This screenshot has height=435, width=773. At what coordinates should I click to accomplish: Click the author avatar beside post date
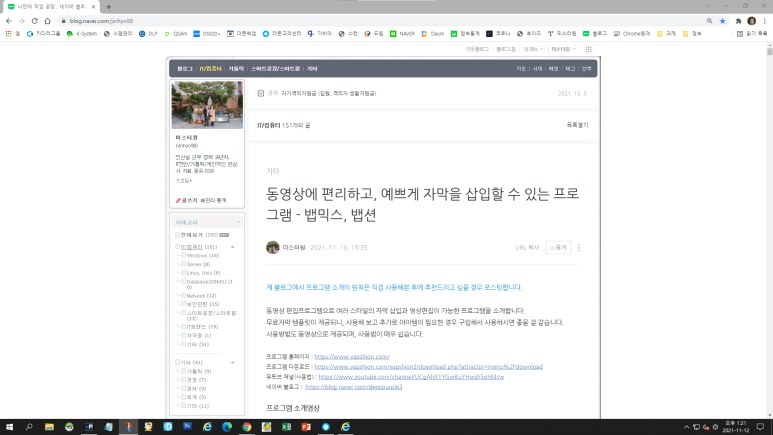pyautogui.click(x=273, y=248)
